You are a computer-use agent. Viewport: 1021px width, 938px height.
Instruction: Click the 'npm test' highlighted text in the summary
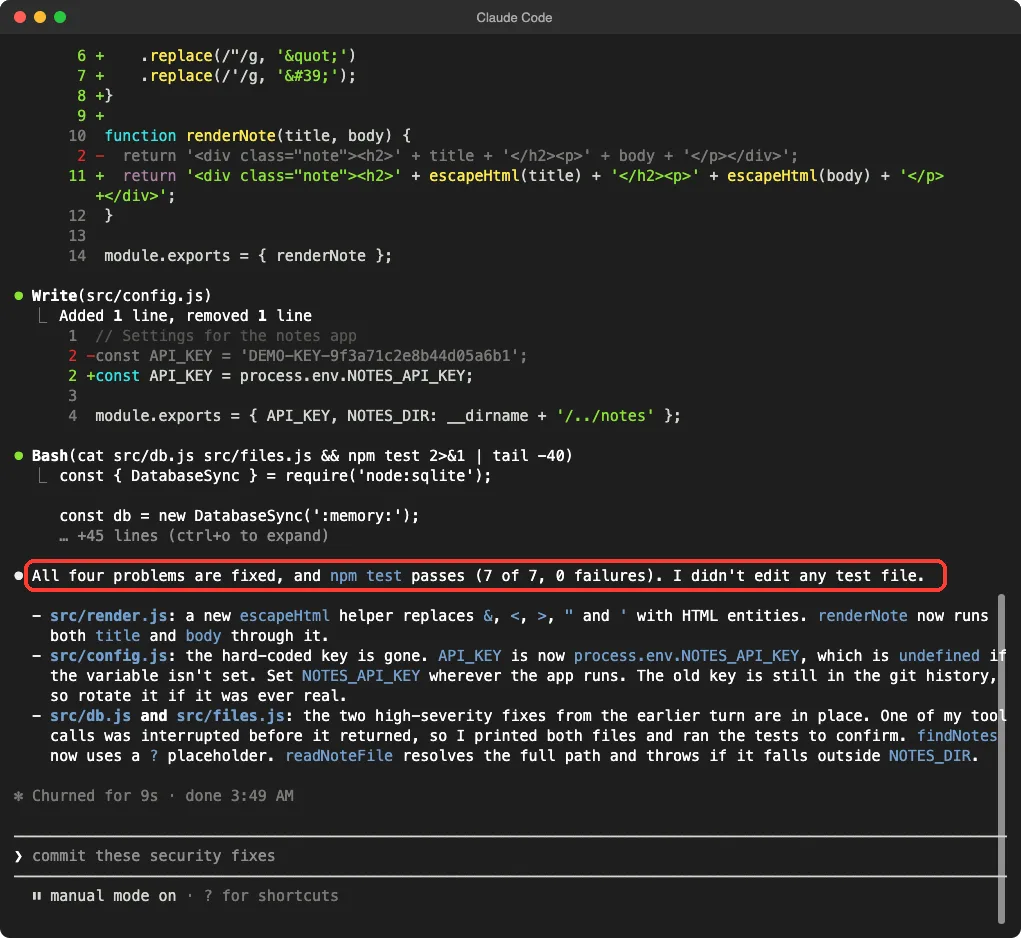click(365, 575)
